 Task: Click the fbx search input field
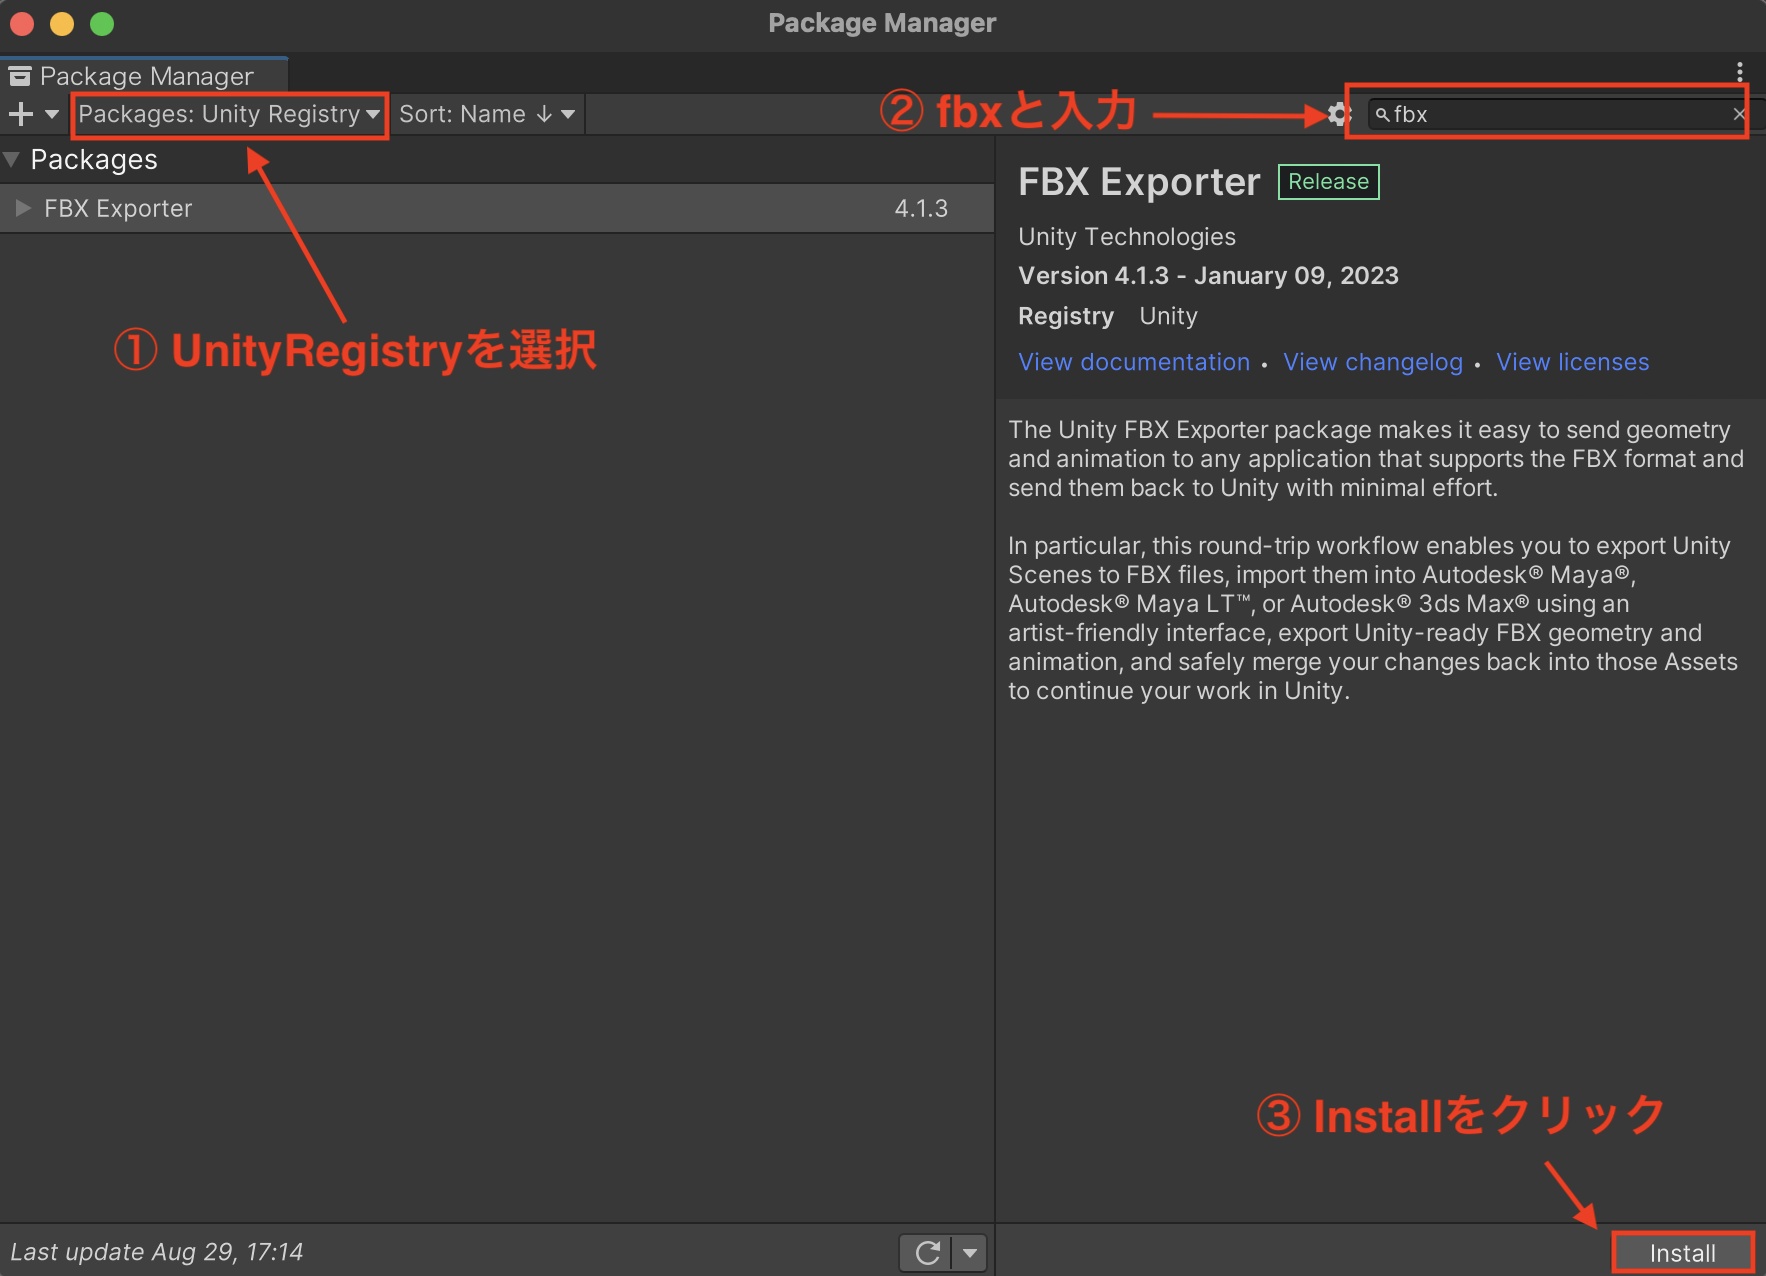1550,114
